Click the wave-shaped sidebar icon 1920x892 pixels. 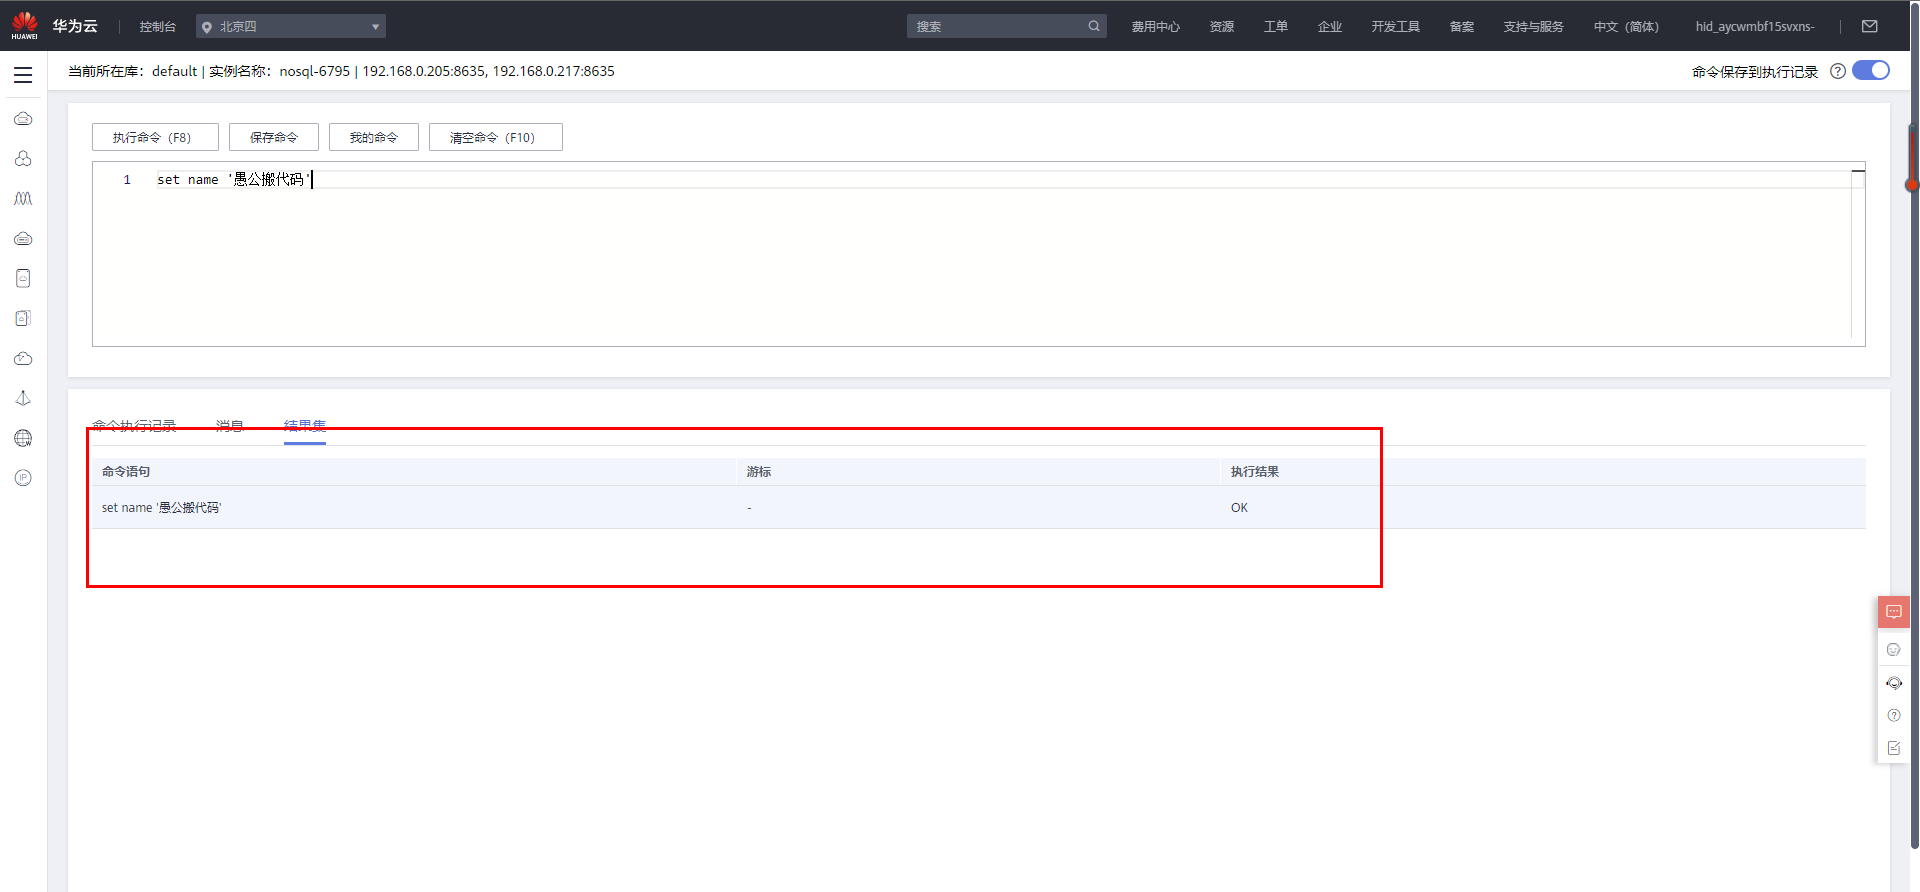[23, 199]
